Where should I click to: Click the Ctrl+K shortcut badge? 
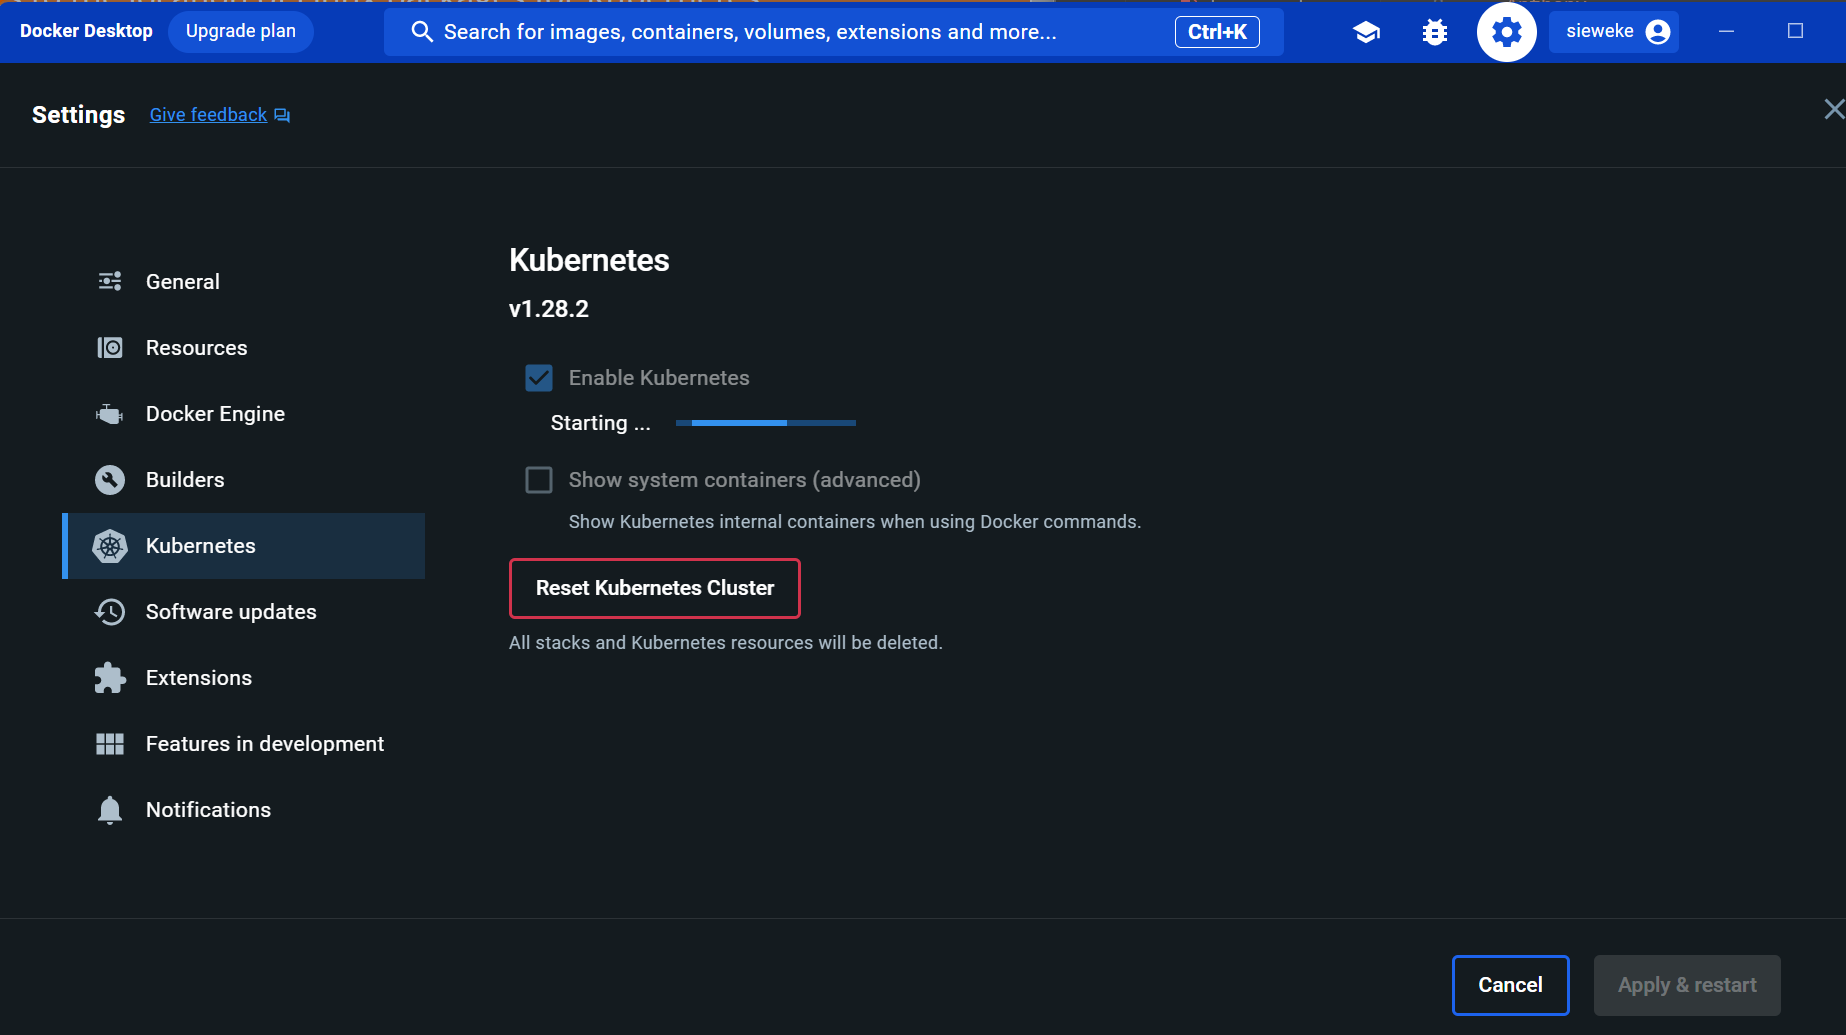click(1217, 32)
